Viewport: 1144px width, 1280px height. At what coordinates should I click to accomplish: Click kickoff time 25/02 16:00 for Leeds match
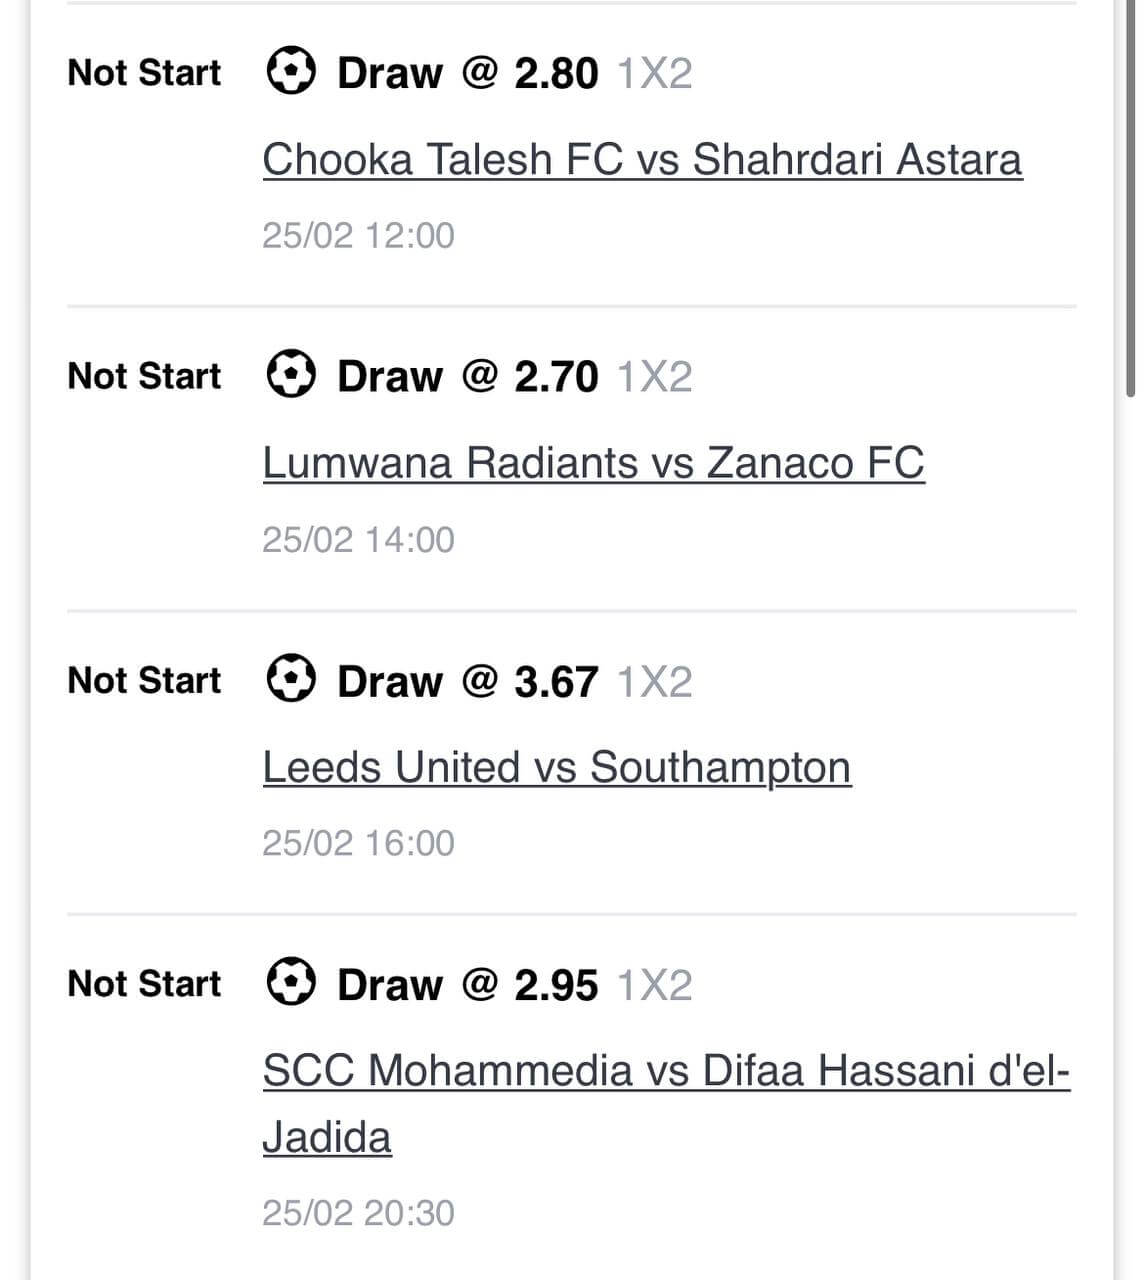[358, 842]
